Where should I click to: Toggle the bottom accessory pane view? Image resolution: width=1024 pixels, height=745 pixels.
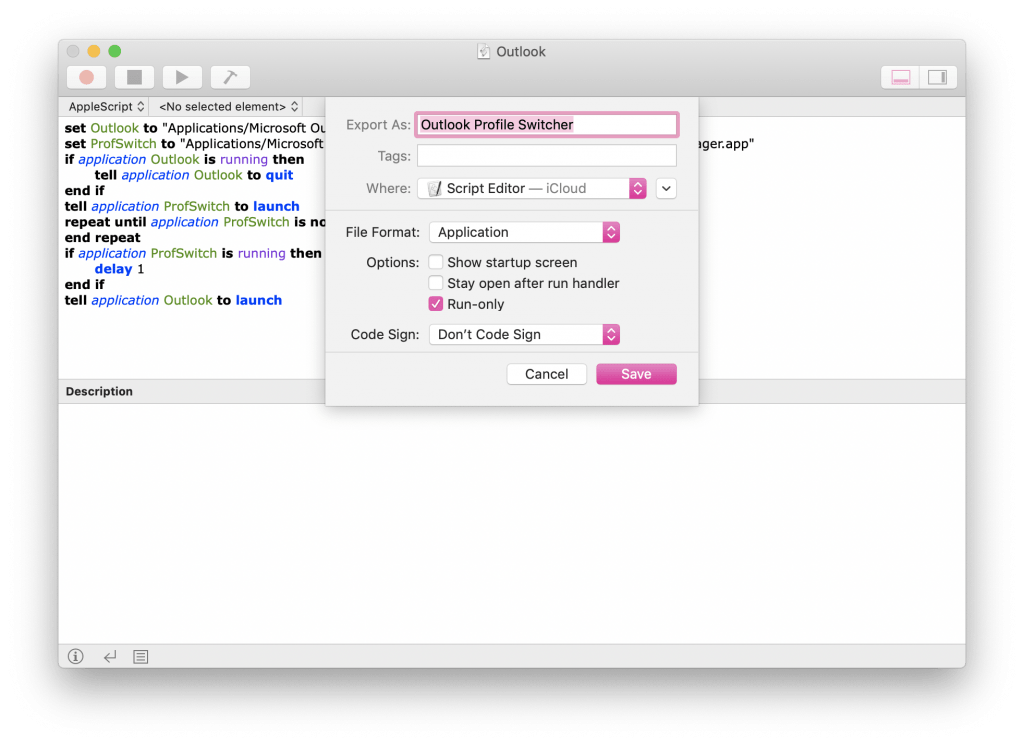click(x=900, y=77)
